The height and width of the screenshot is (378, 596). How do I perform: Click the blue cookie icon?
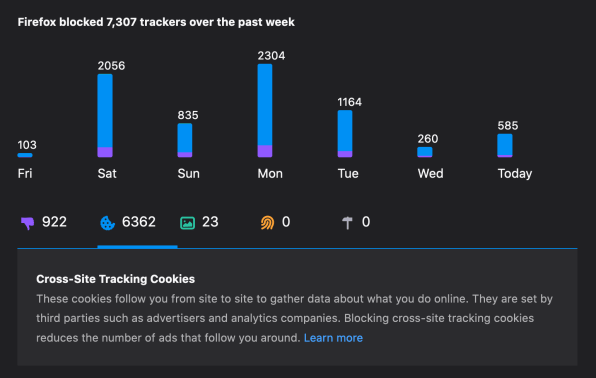pos(107,223)
